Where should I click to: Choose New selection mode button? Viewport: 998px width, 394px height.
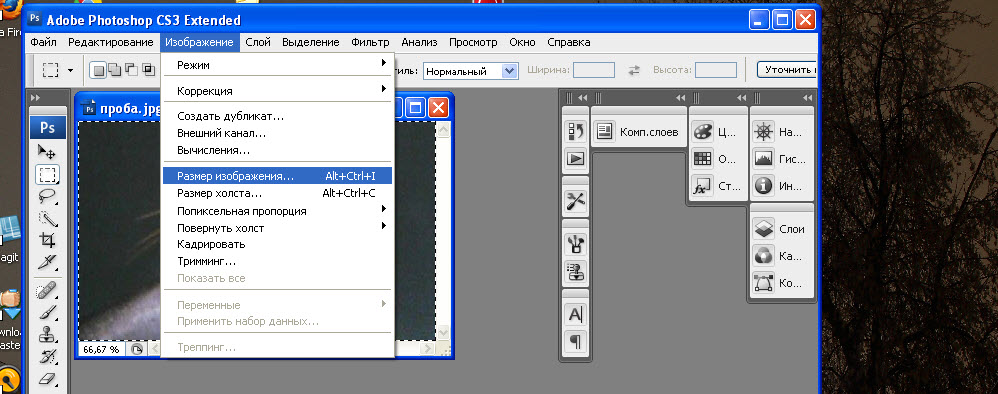[99, 70]
